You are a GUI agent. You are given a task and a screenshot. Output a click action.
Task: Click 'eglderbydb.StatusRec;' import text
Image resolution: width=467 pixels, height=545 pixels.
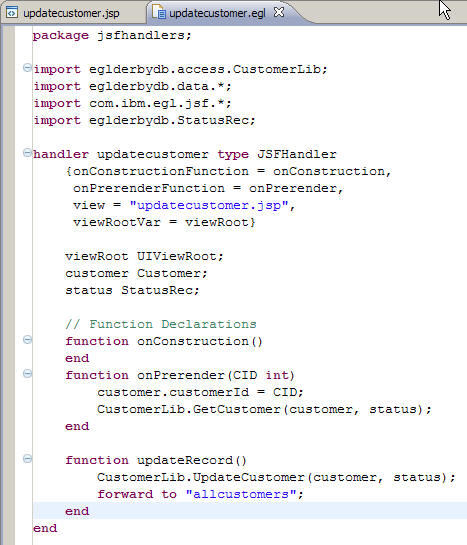tap(172, 120)
